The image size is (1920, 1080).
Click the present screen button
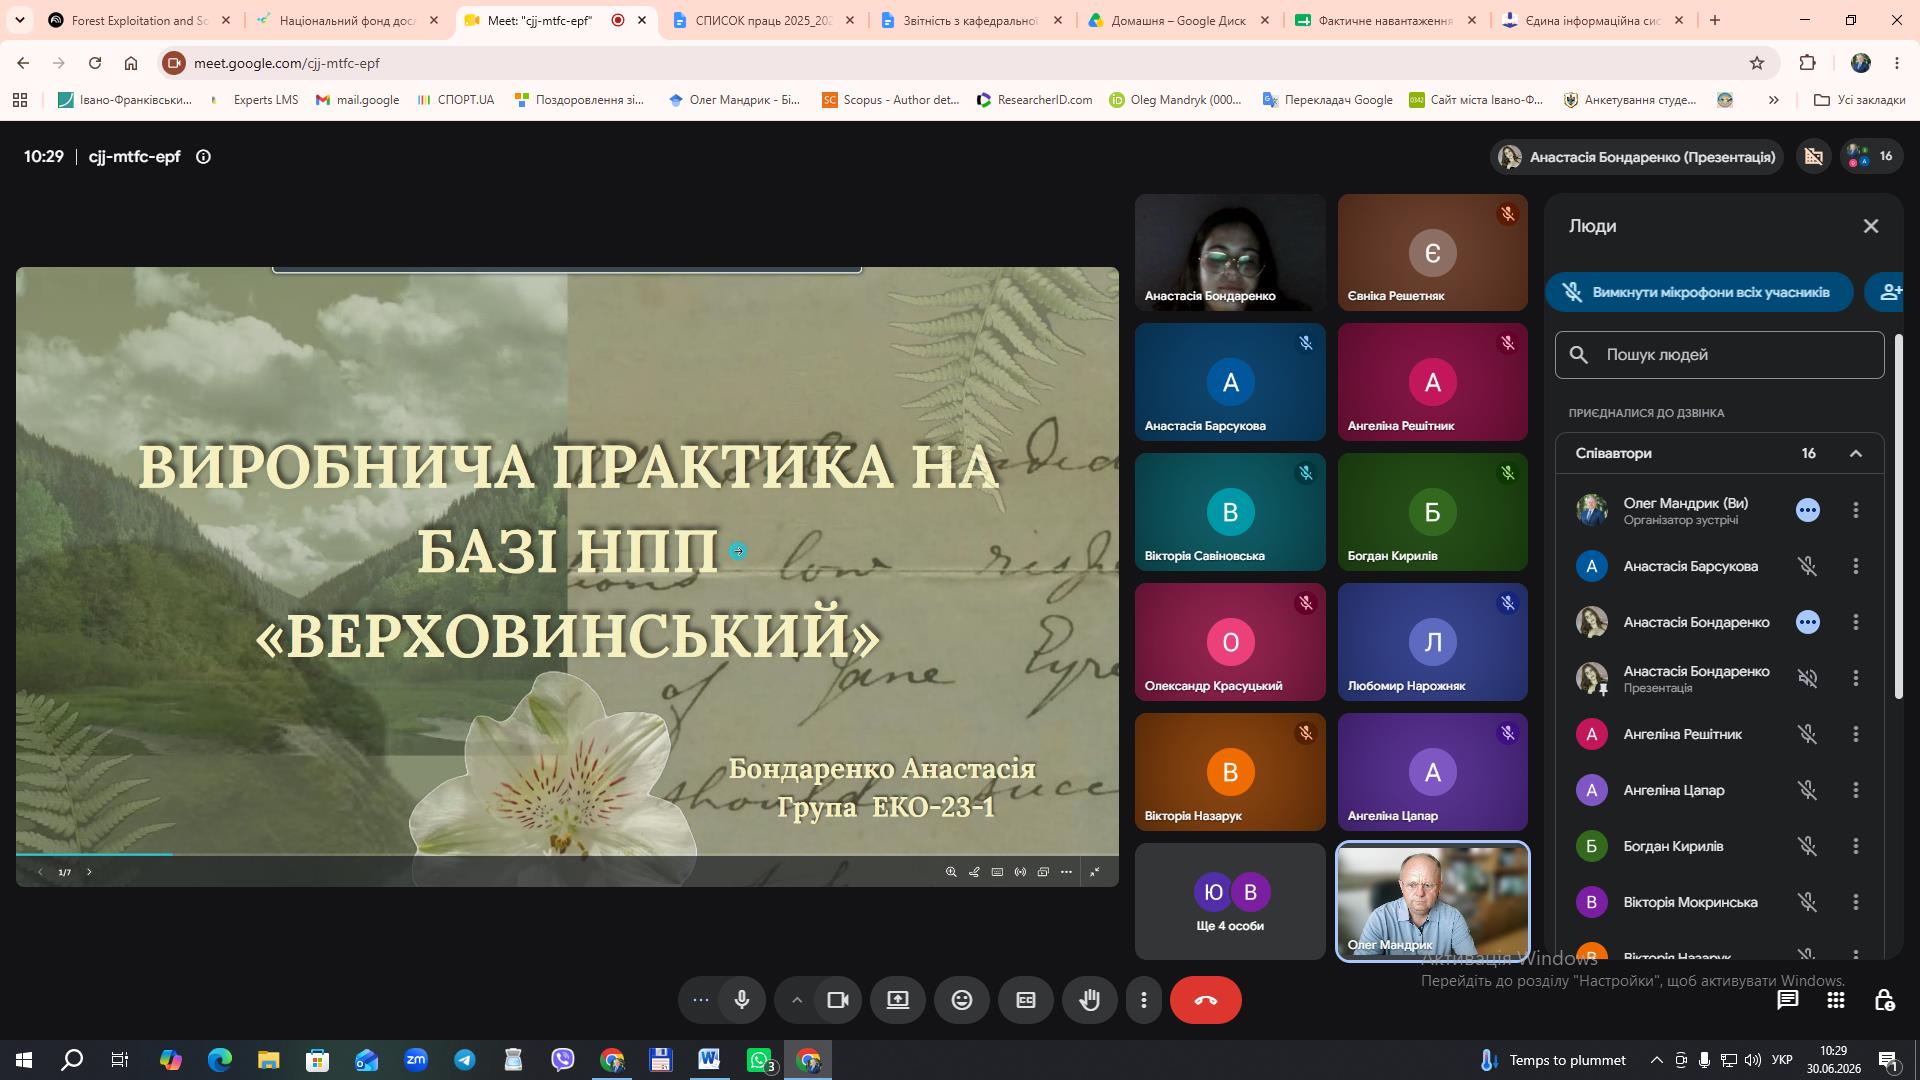pos(898,1000)
